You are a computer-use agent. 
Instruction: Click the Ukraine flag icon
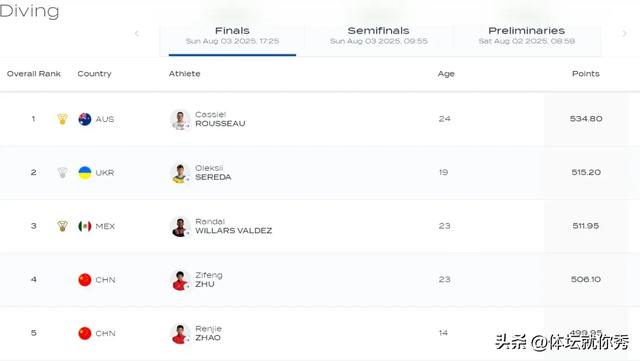85,173
